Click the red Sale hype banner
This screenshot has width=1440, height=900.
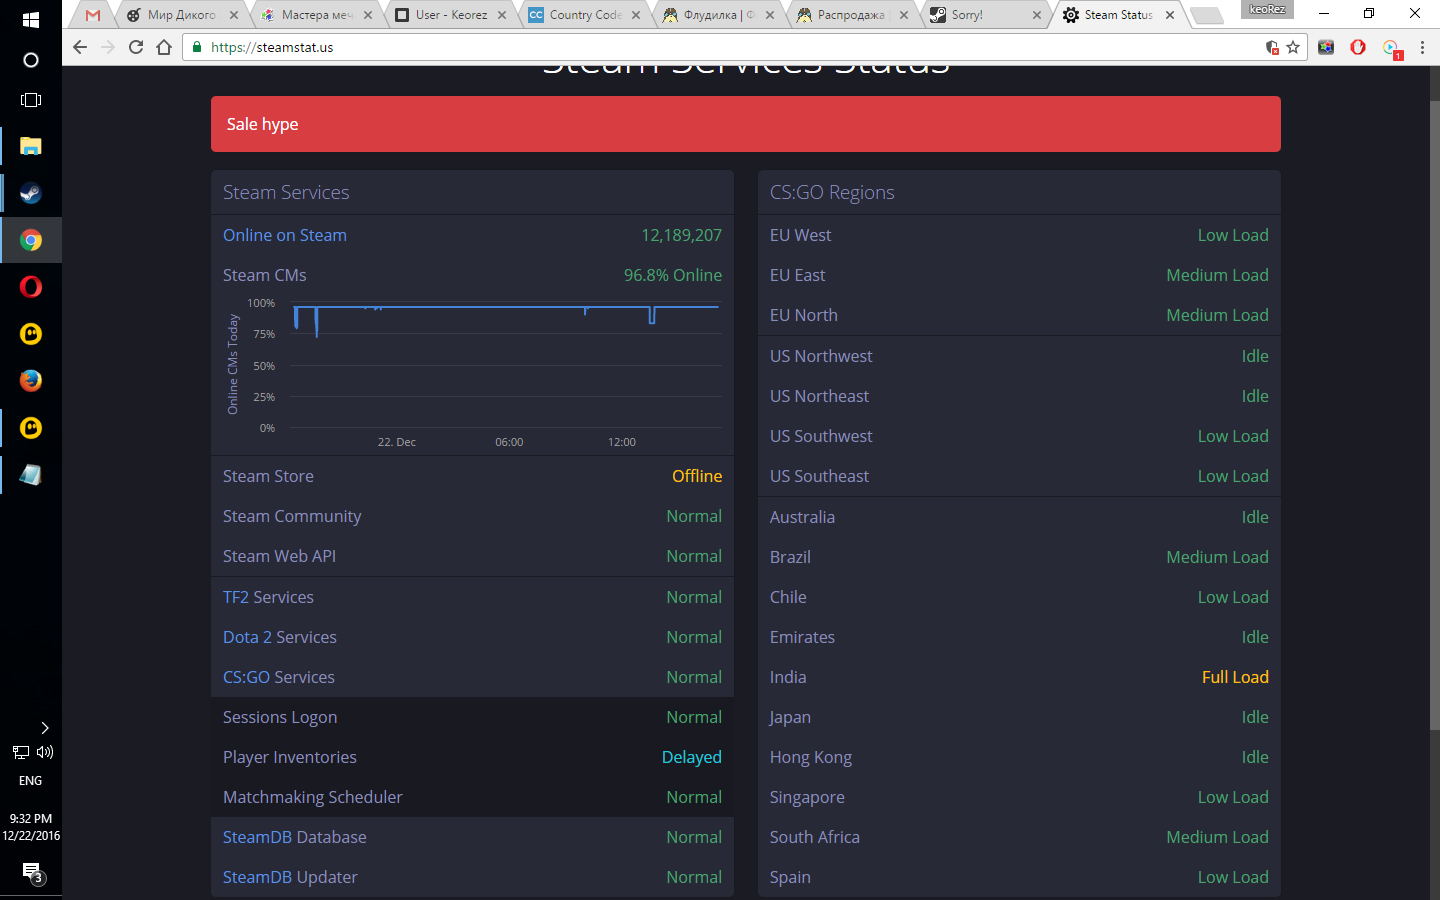746,124
